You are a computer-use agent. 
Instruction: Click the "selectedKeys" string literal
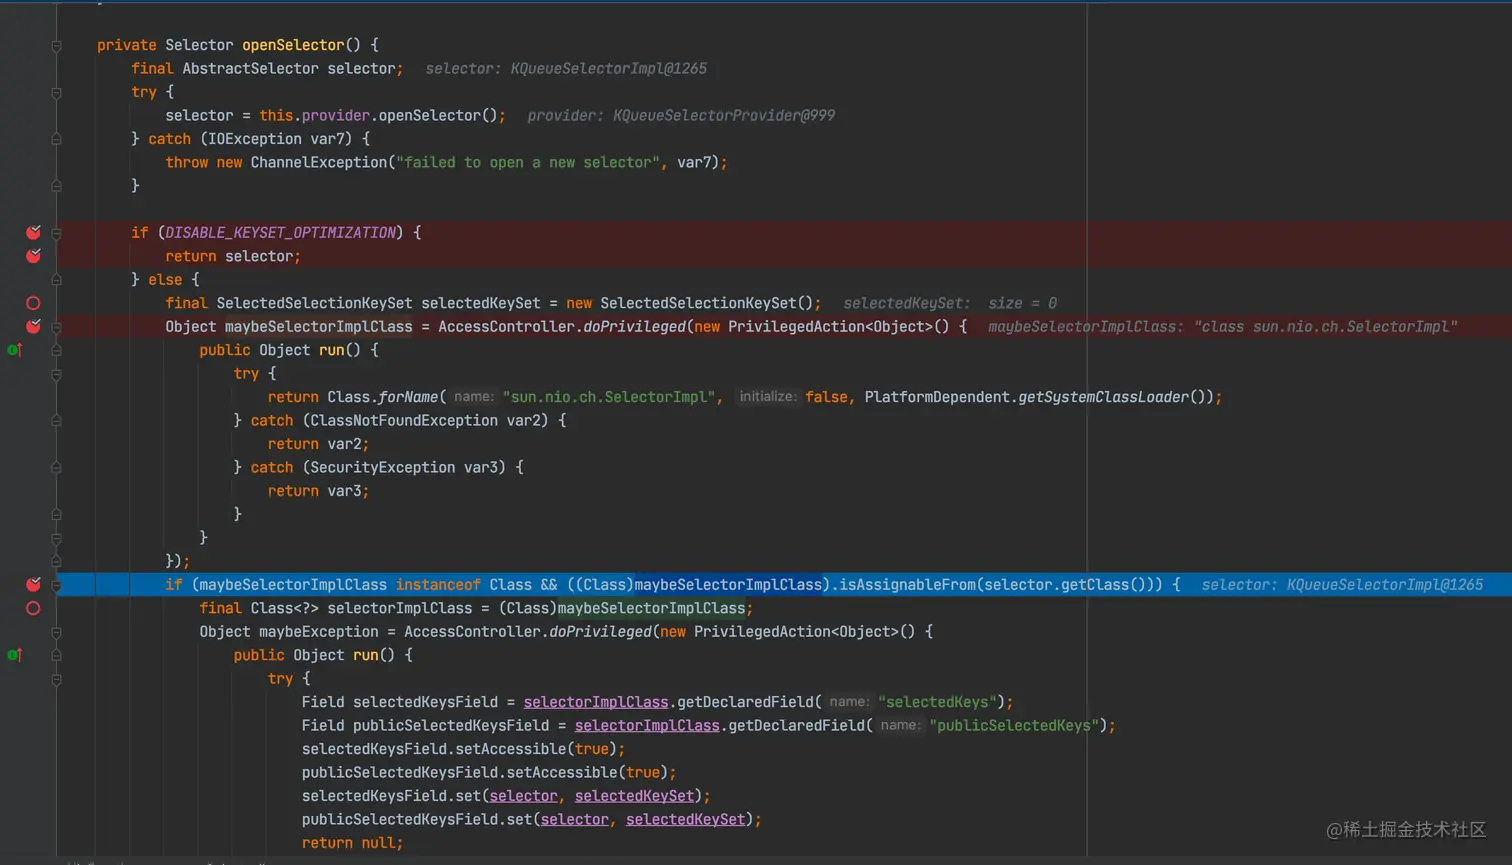point(937,702)
